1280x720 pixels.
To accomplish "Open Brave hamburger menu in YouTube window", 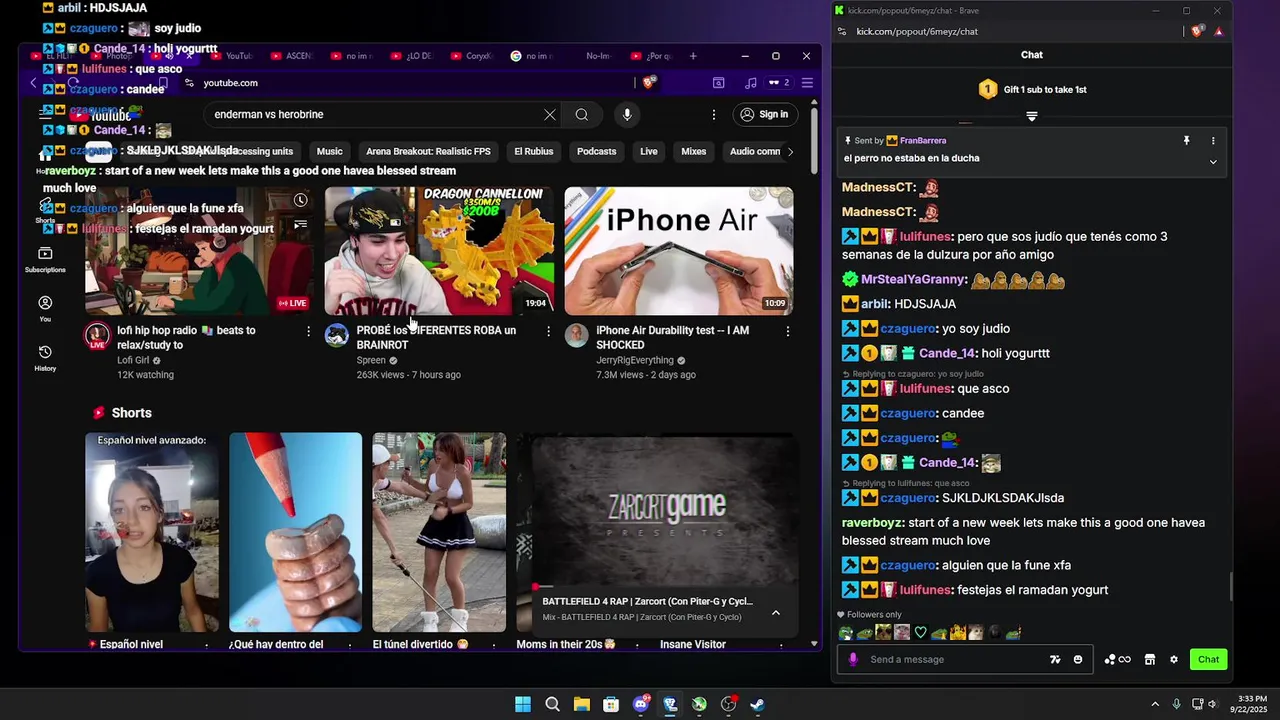I will 807,83.
